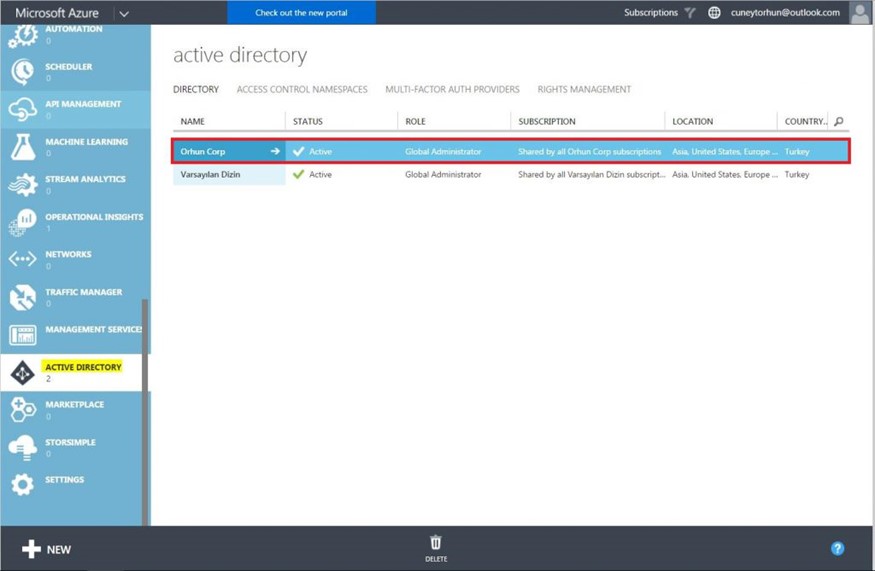Switch to Multi-Factor Auth Providers tab
The image size is (875, 571).
[x=452, y=89]
